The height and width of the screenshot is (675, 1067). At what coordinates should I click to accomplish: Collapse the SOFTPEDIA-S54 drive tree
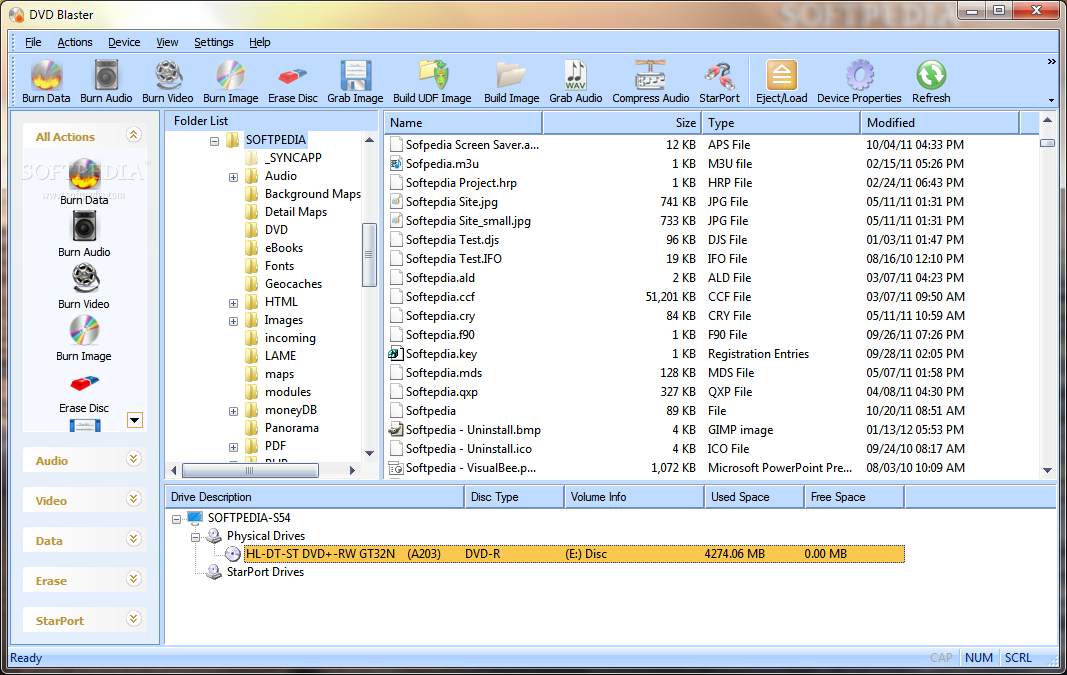[176, 518]
